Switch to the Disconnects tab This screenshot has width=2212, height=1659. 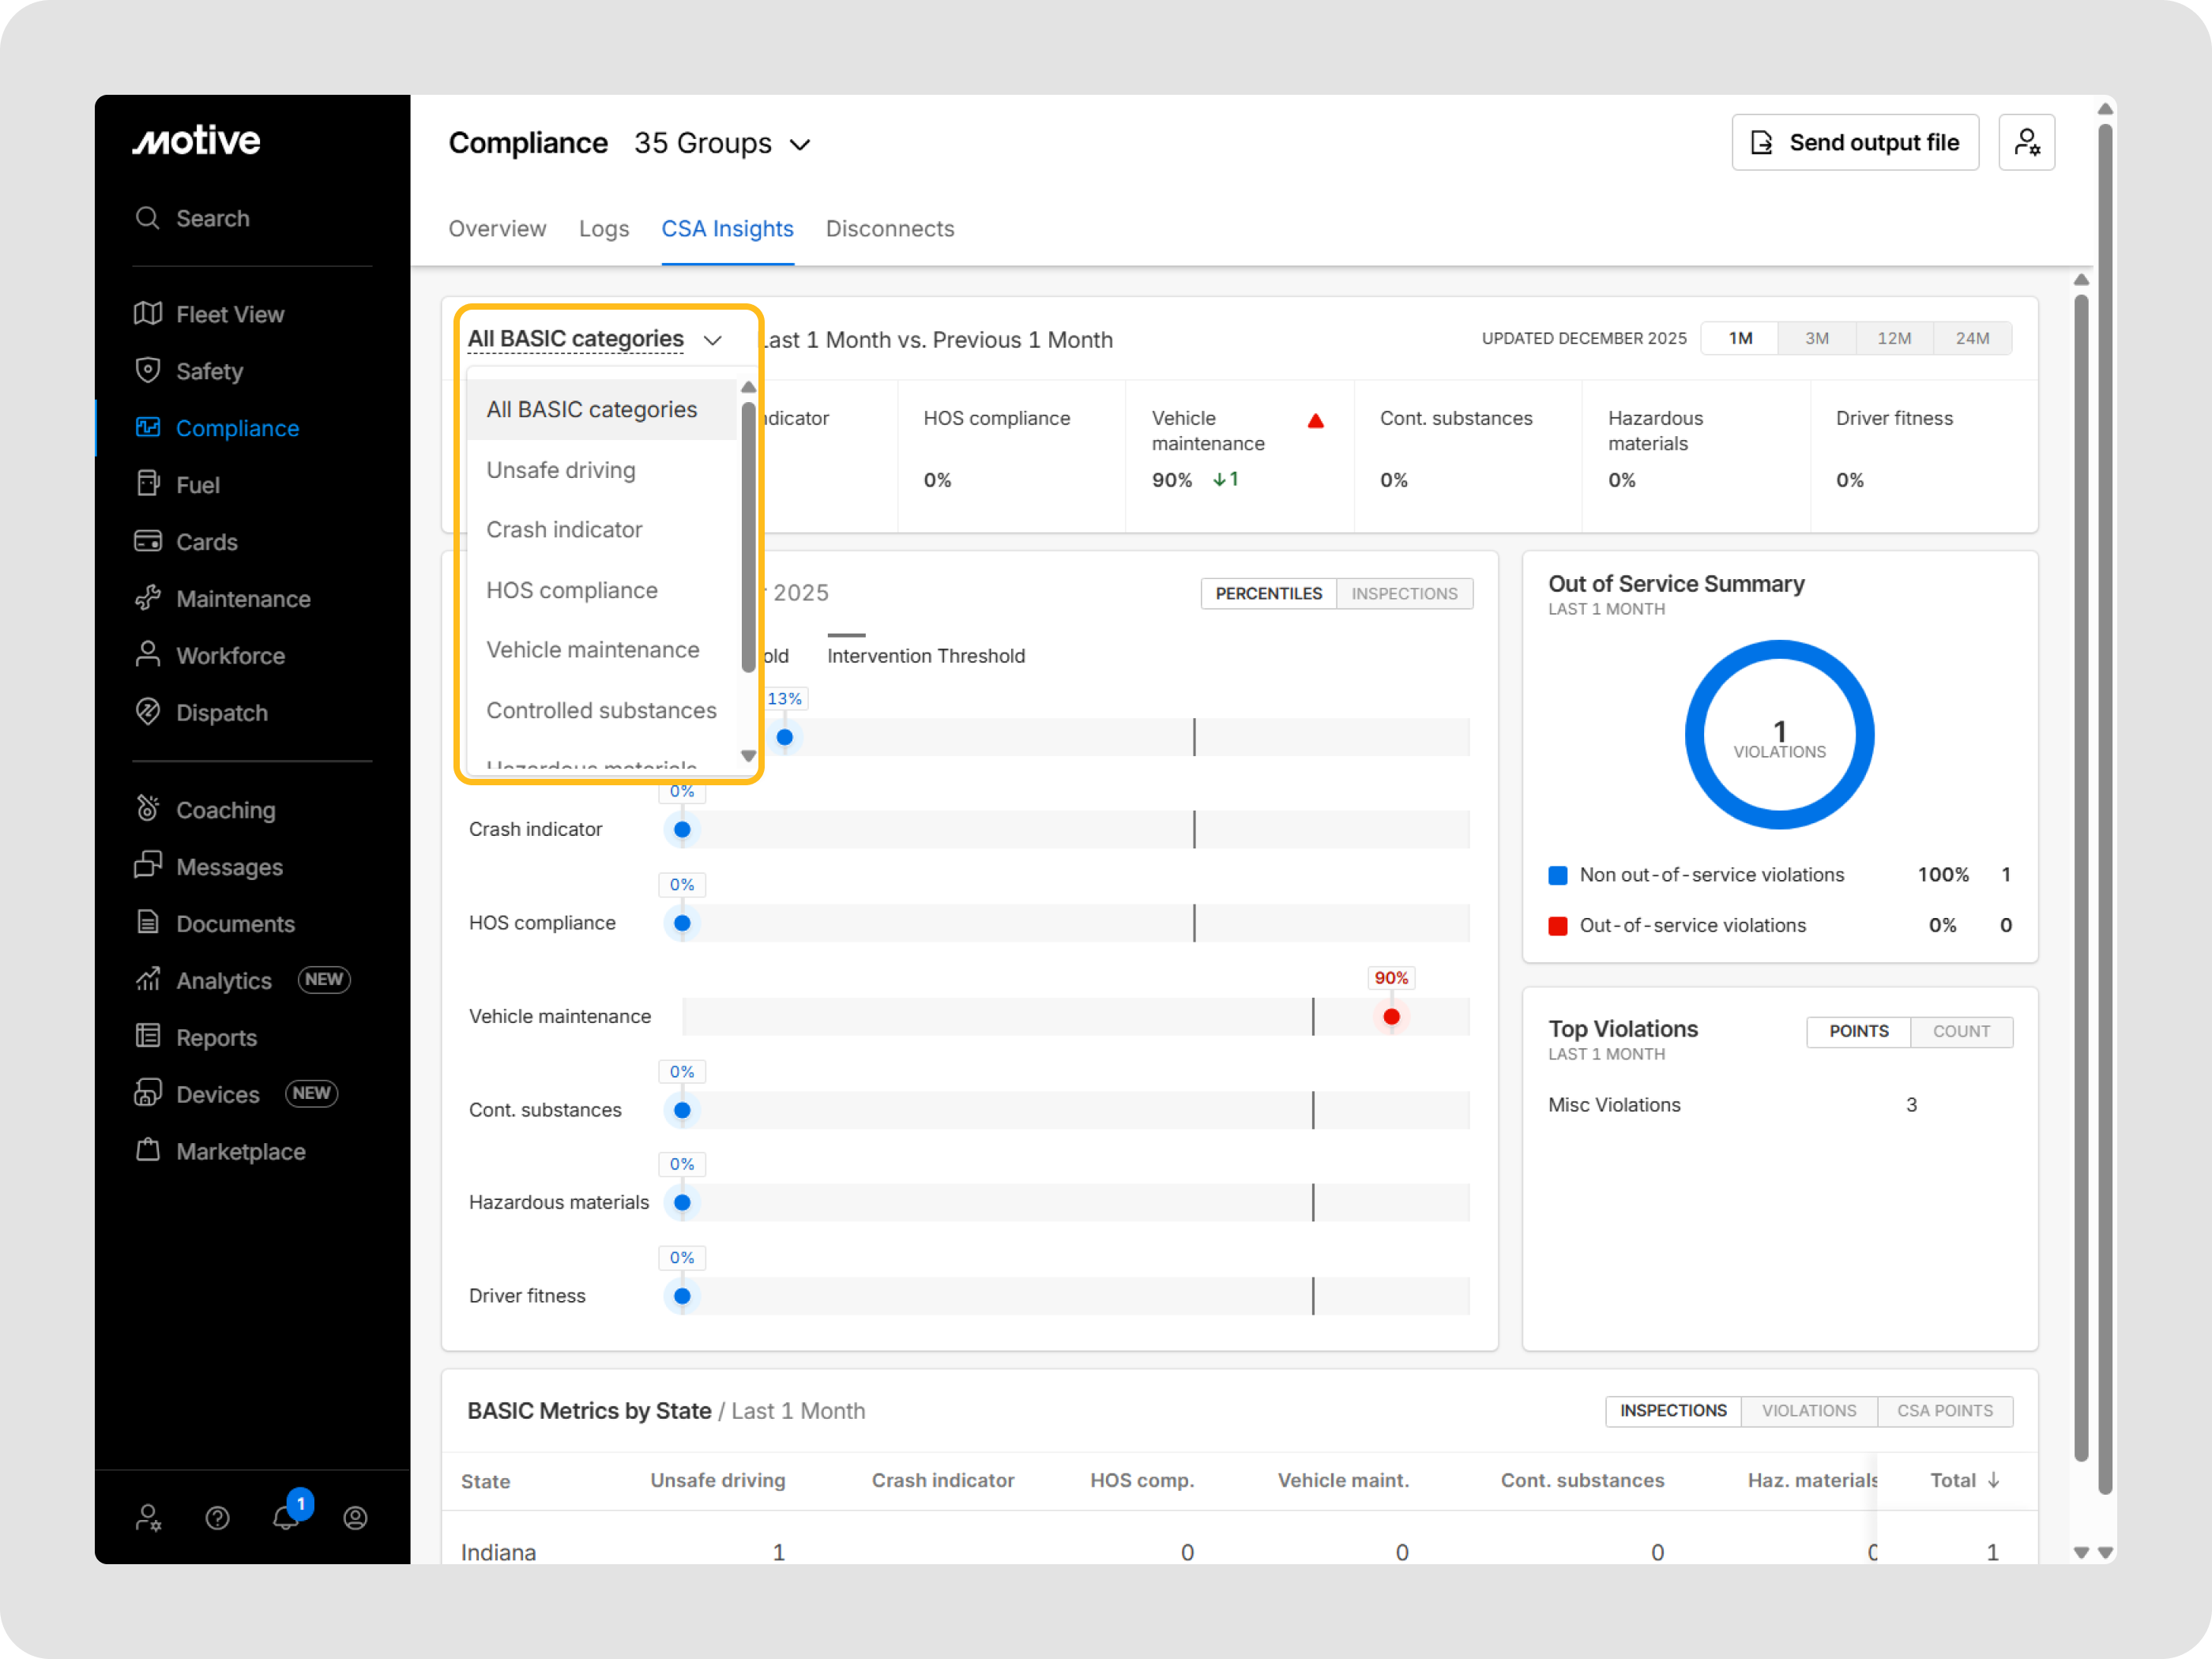(x=889, y=229)
